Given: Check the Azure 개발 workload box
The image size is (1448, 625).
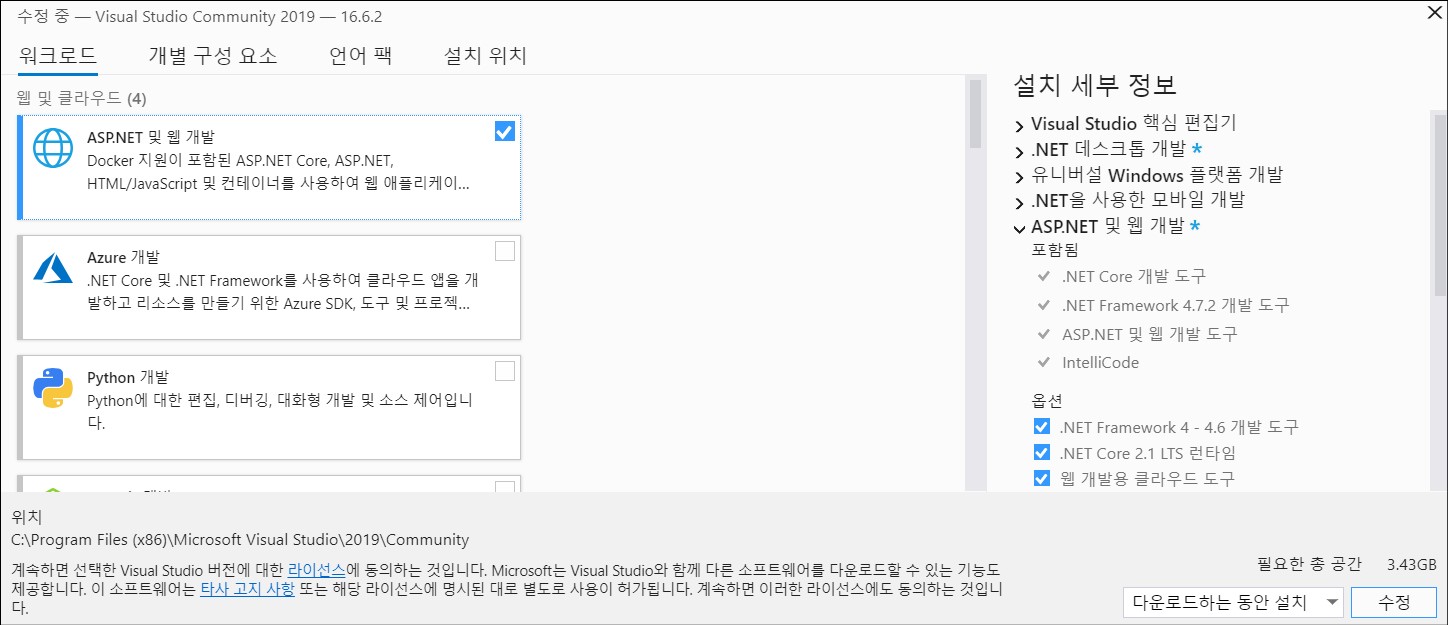Looking at the screenshot, I should [x=505, y=251].
